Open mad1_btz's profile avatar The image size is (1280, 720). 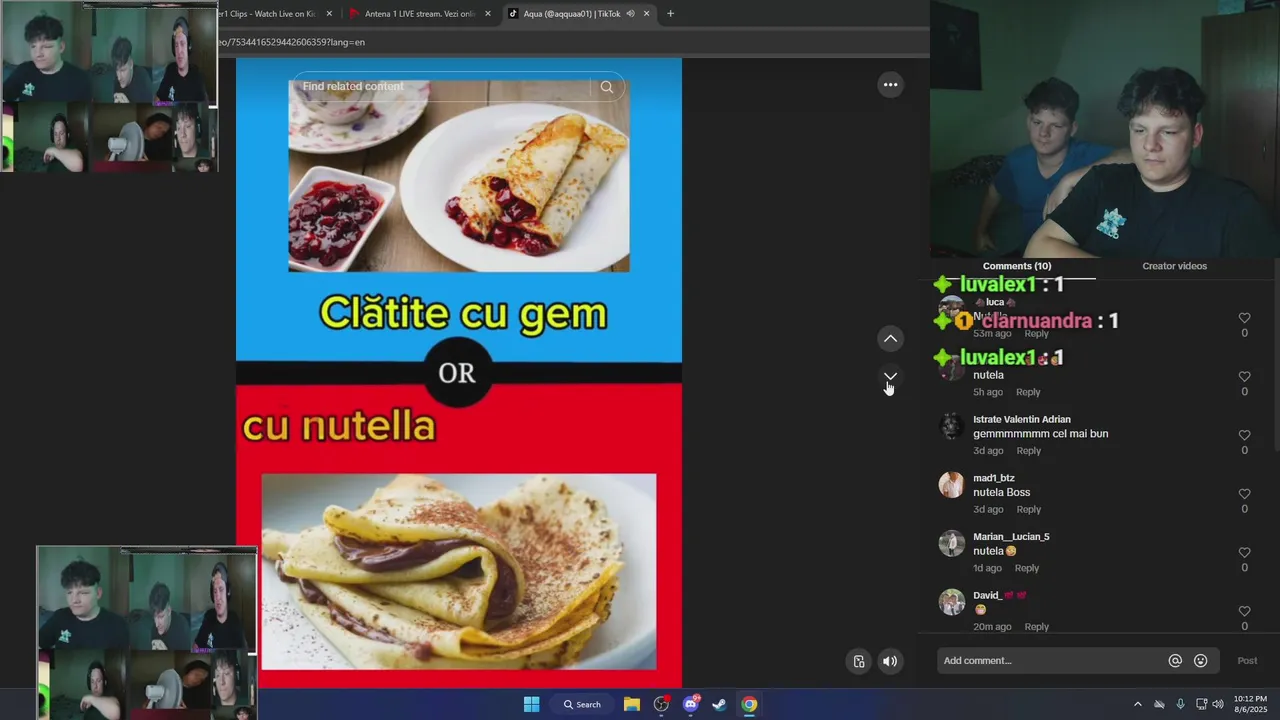pyautogui.click(x=951, y=485)
